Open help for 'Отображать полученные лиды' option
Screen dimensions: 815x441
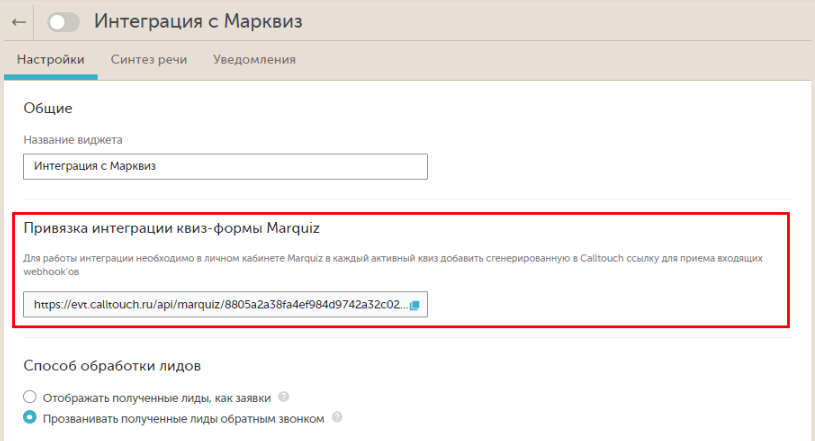284,397
